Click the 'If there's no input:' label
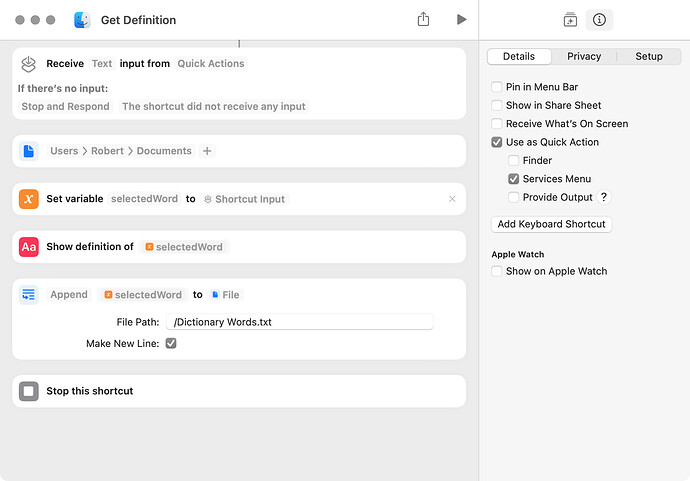 click(63, 88)
